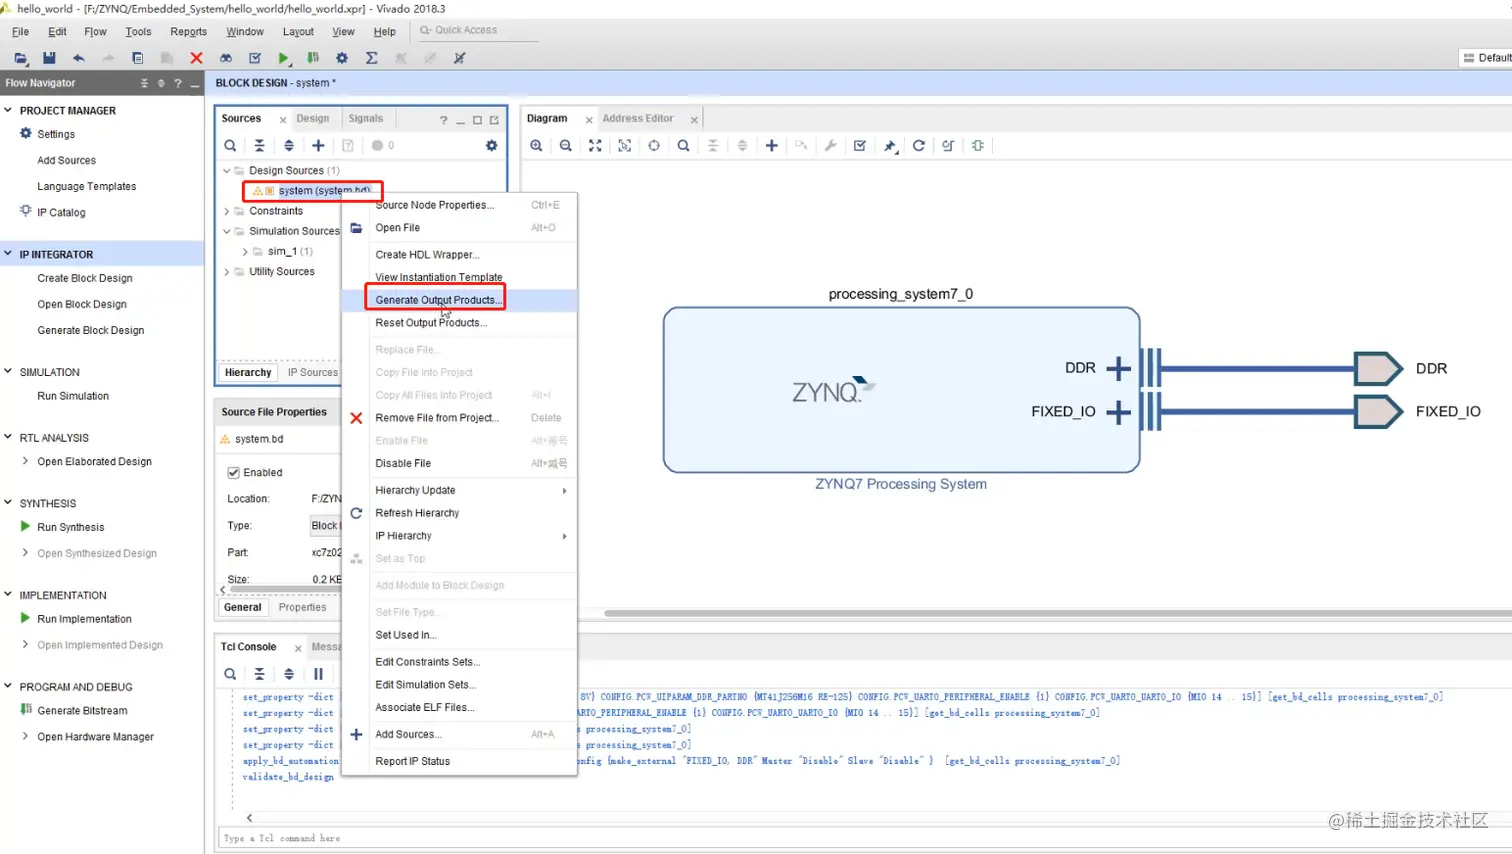The height and width of the screenshot is (854, 1512).
Task: Click Zoom Fit icon in Diagram toolbar
Action: coord(595,146)
